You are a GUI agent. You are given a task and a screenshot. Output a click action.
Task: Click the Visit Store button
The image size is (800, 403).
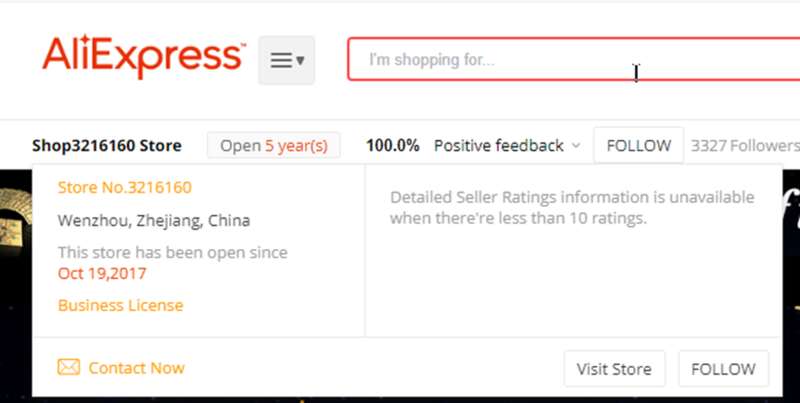[x=614, y=368]
